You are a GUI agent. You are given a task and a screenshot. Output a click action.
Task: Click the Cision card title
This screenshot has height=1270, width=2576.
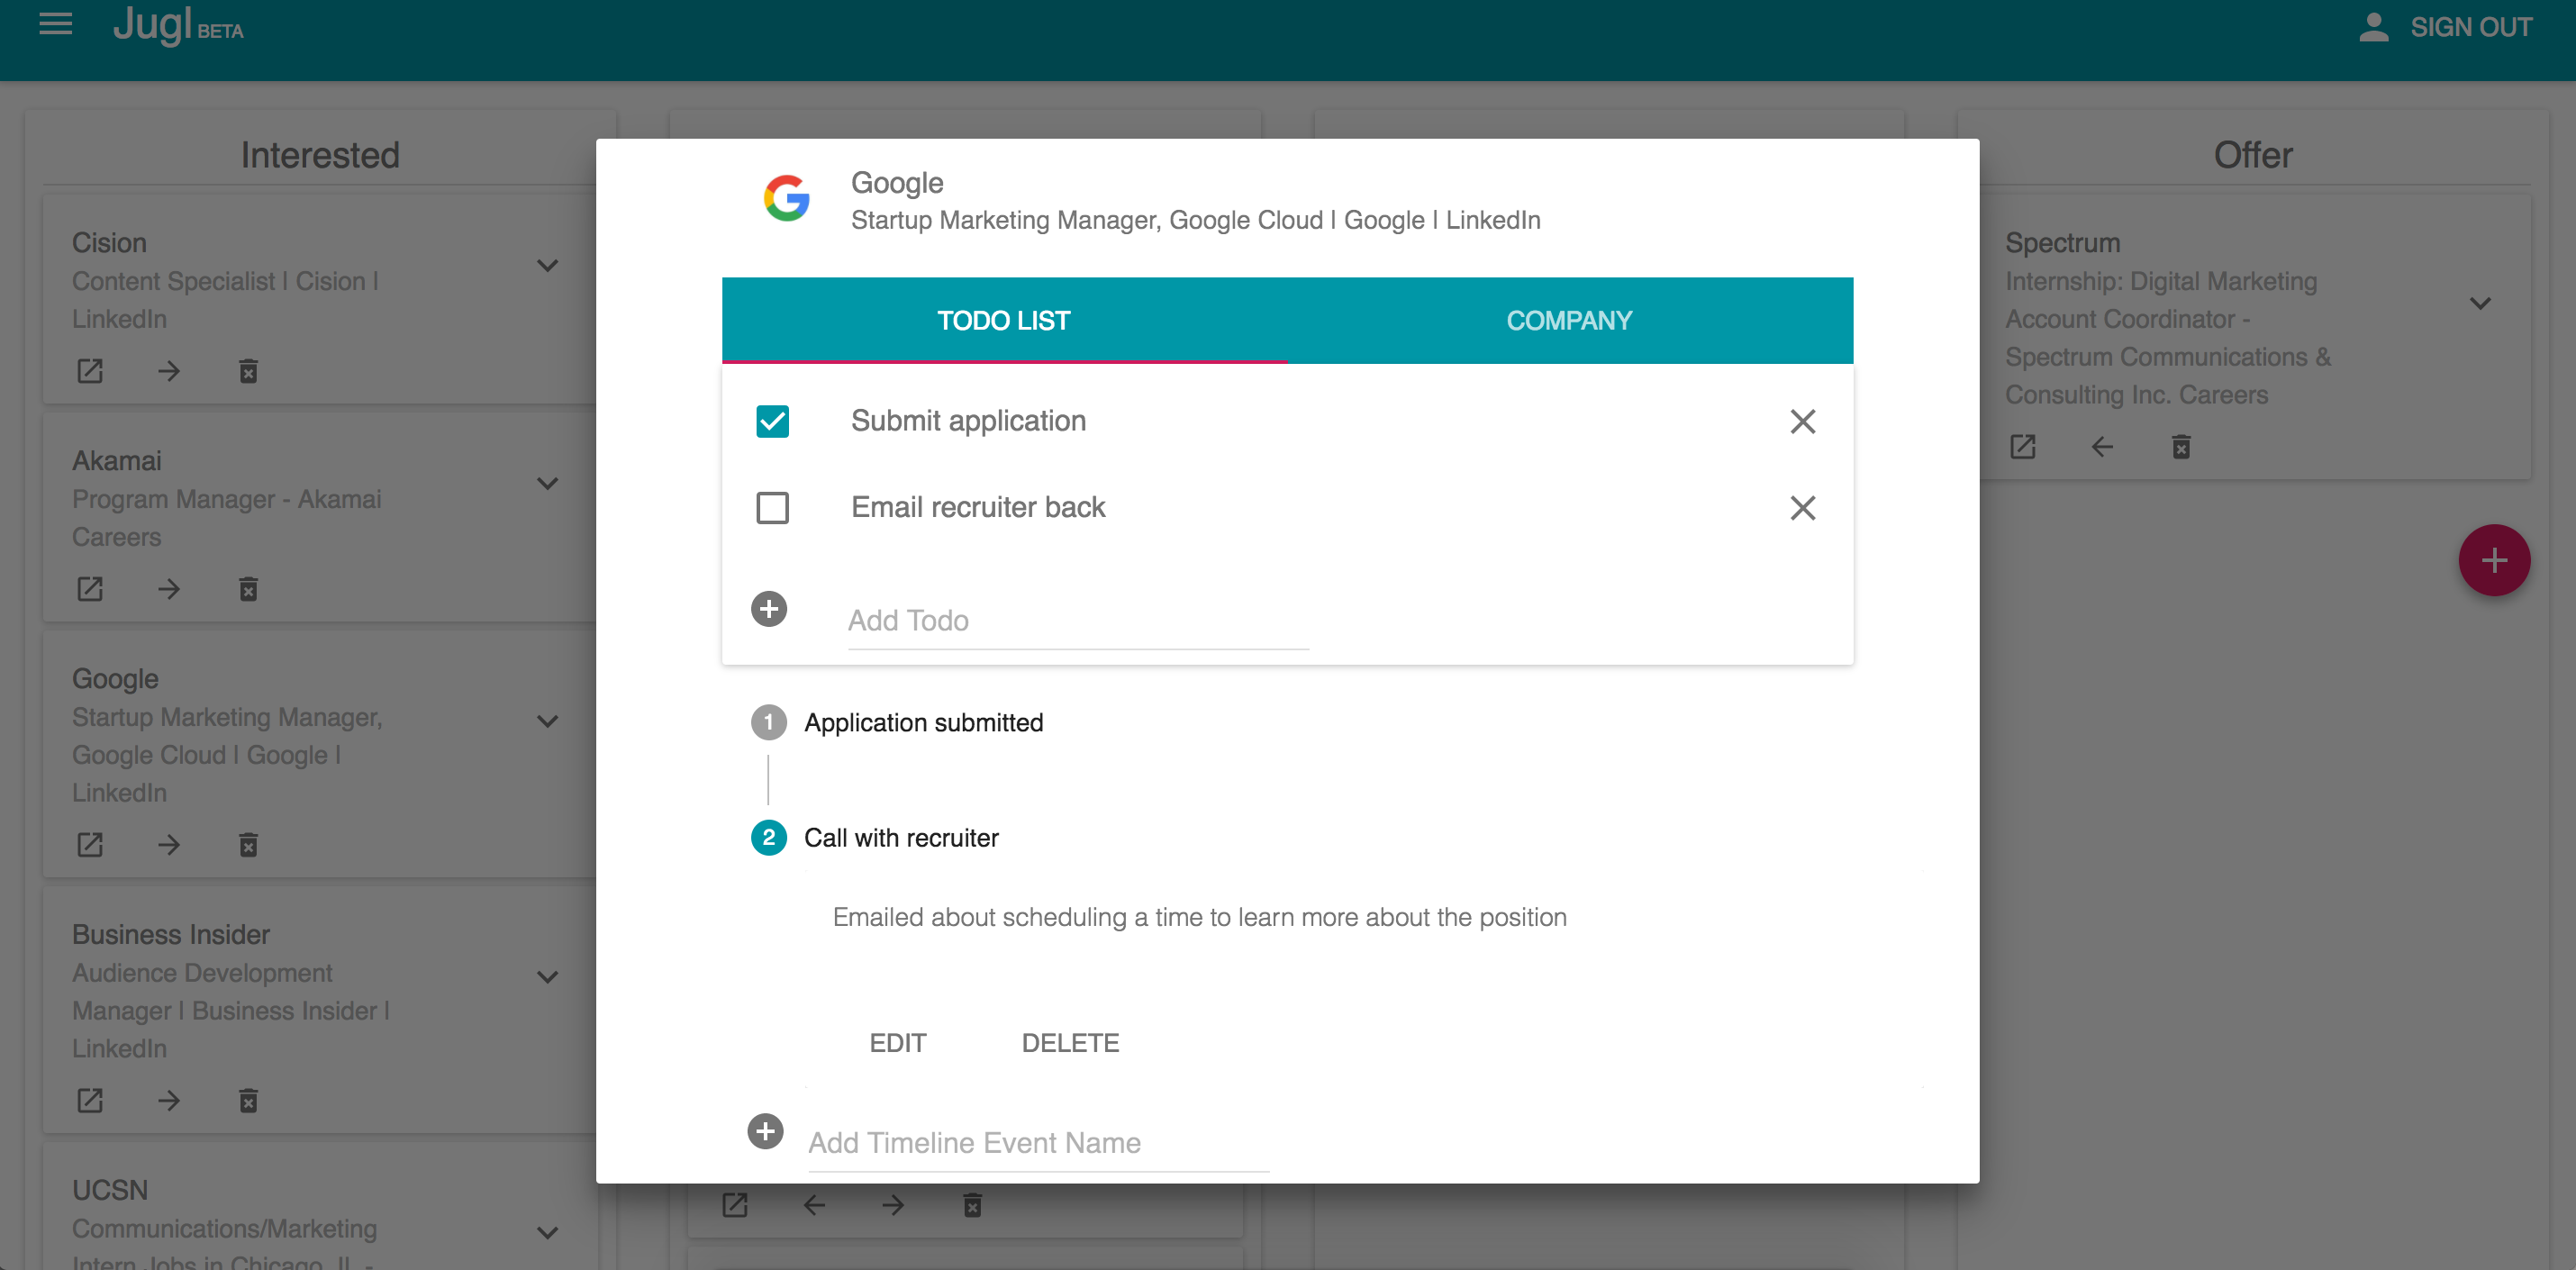[109, 243]
